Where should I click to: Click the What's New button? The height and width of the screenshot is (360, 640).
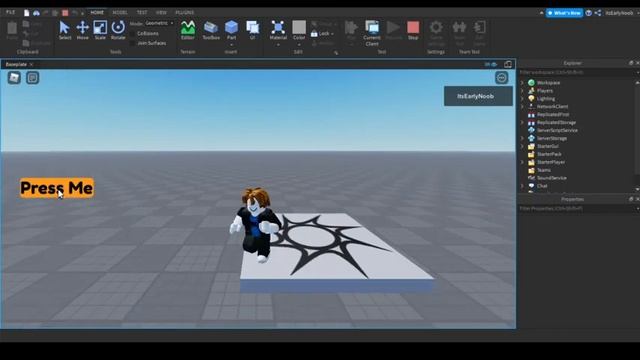click(564, 13)
